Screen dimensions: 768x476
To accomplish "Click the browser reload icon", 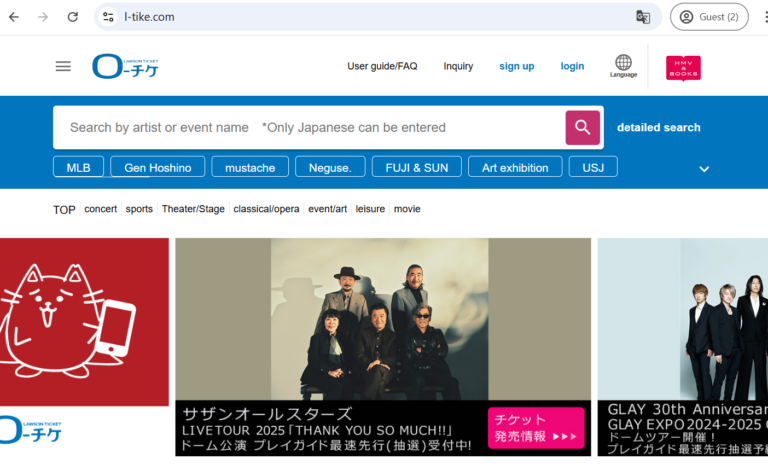I will coord(72,17).
